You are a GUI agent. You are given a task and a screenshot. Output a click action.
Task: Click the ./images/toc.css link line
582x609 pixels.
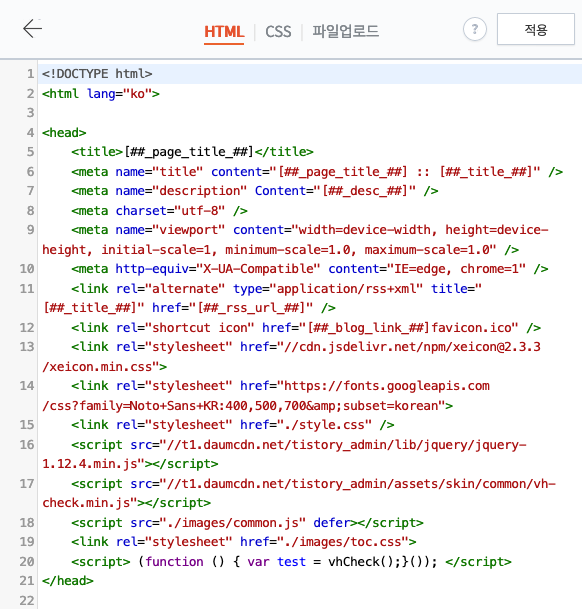point(244,542)
